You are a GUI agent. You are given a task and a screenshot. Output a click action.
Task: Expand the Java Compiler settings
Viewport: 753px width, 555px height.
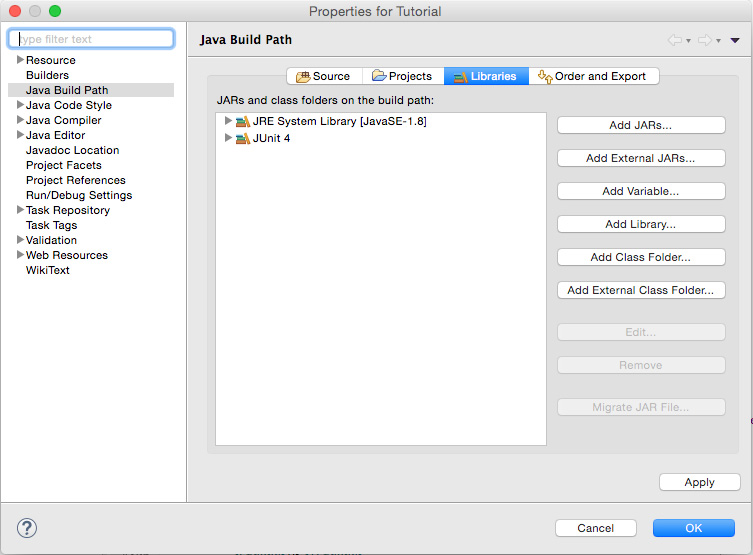tap(20, 120)
